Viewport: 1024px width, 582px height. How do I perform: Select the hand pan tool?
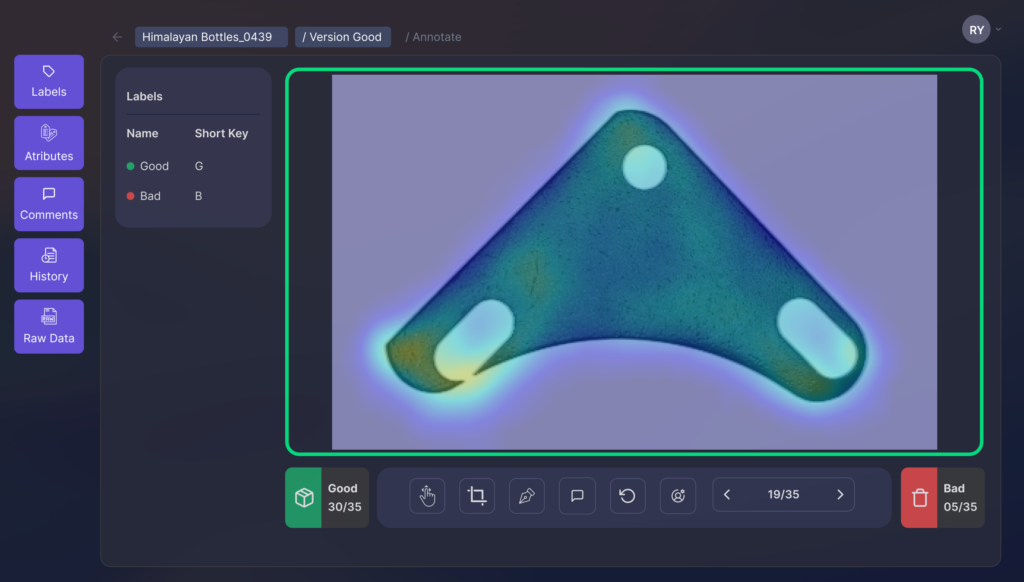click(x=427, y=496)
